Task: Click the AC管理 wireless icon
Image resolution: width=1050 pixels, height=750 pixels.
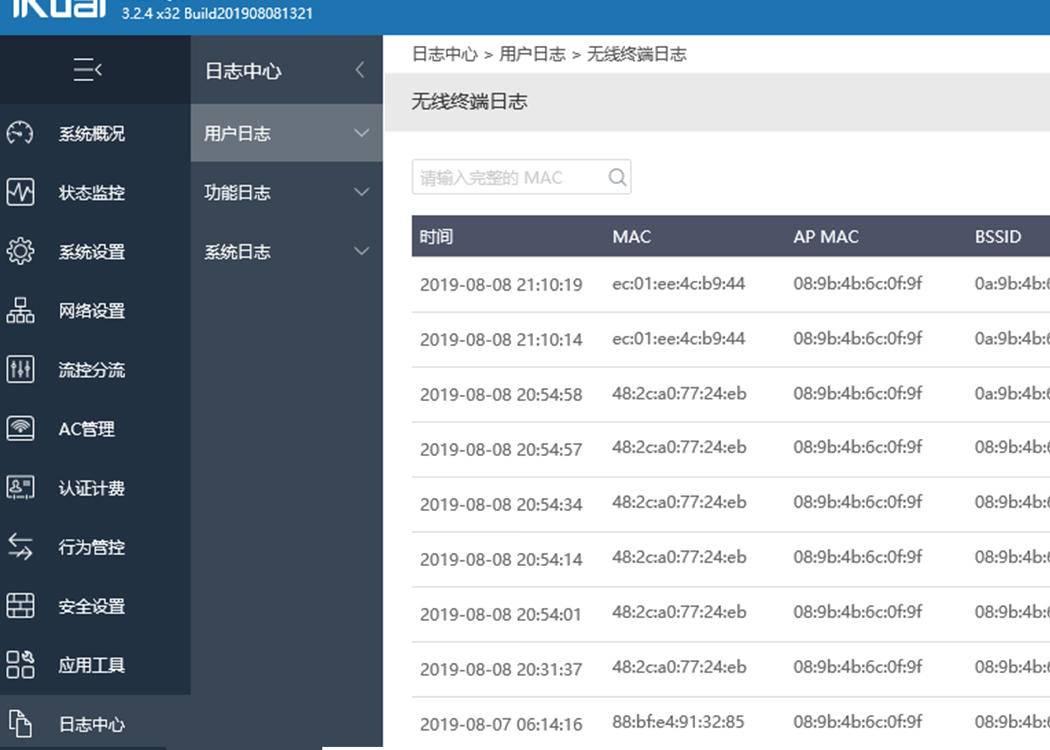Action: click(19, 428)
